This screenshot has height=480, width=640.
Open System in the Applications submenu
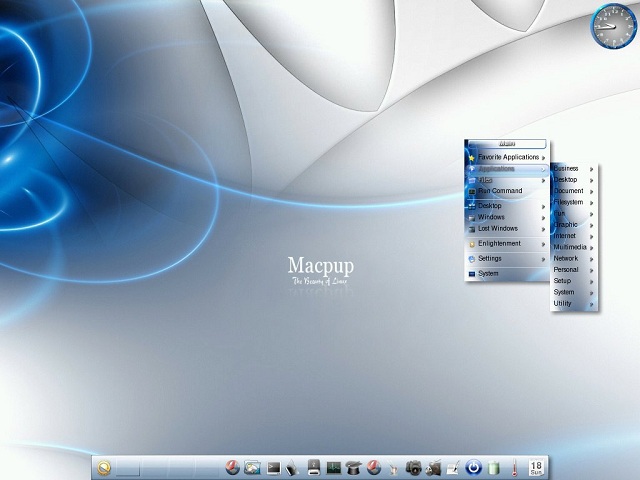click(x=573, y=292)
